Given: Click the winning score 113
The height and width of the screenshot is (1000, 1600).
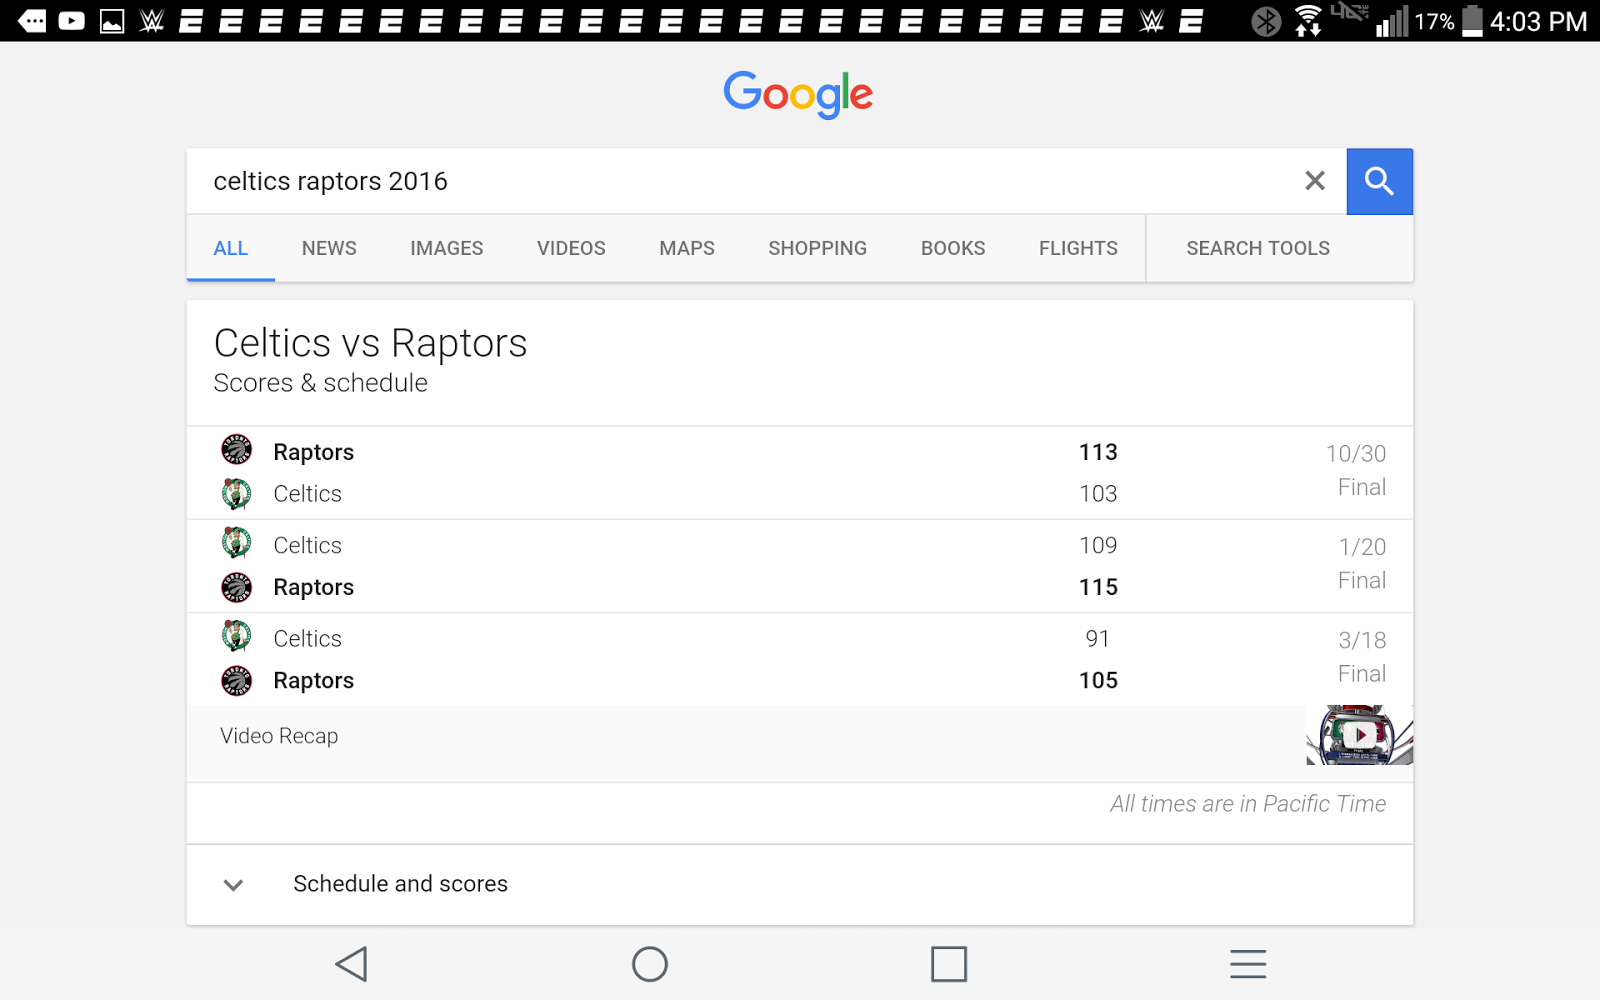Looking at the screenshot, I should click(1098, 452).
